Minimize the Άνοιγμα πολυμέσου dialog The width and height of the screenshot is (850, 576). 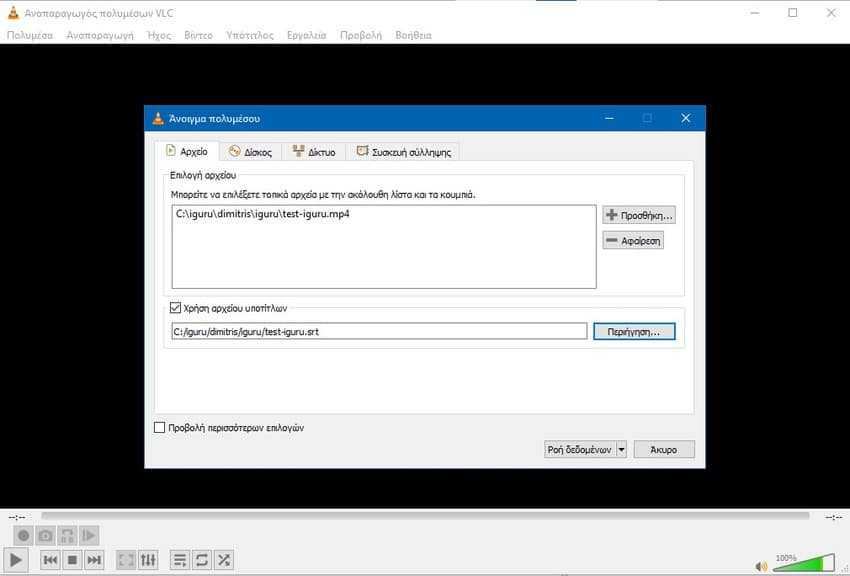coord(609,118)
